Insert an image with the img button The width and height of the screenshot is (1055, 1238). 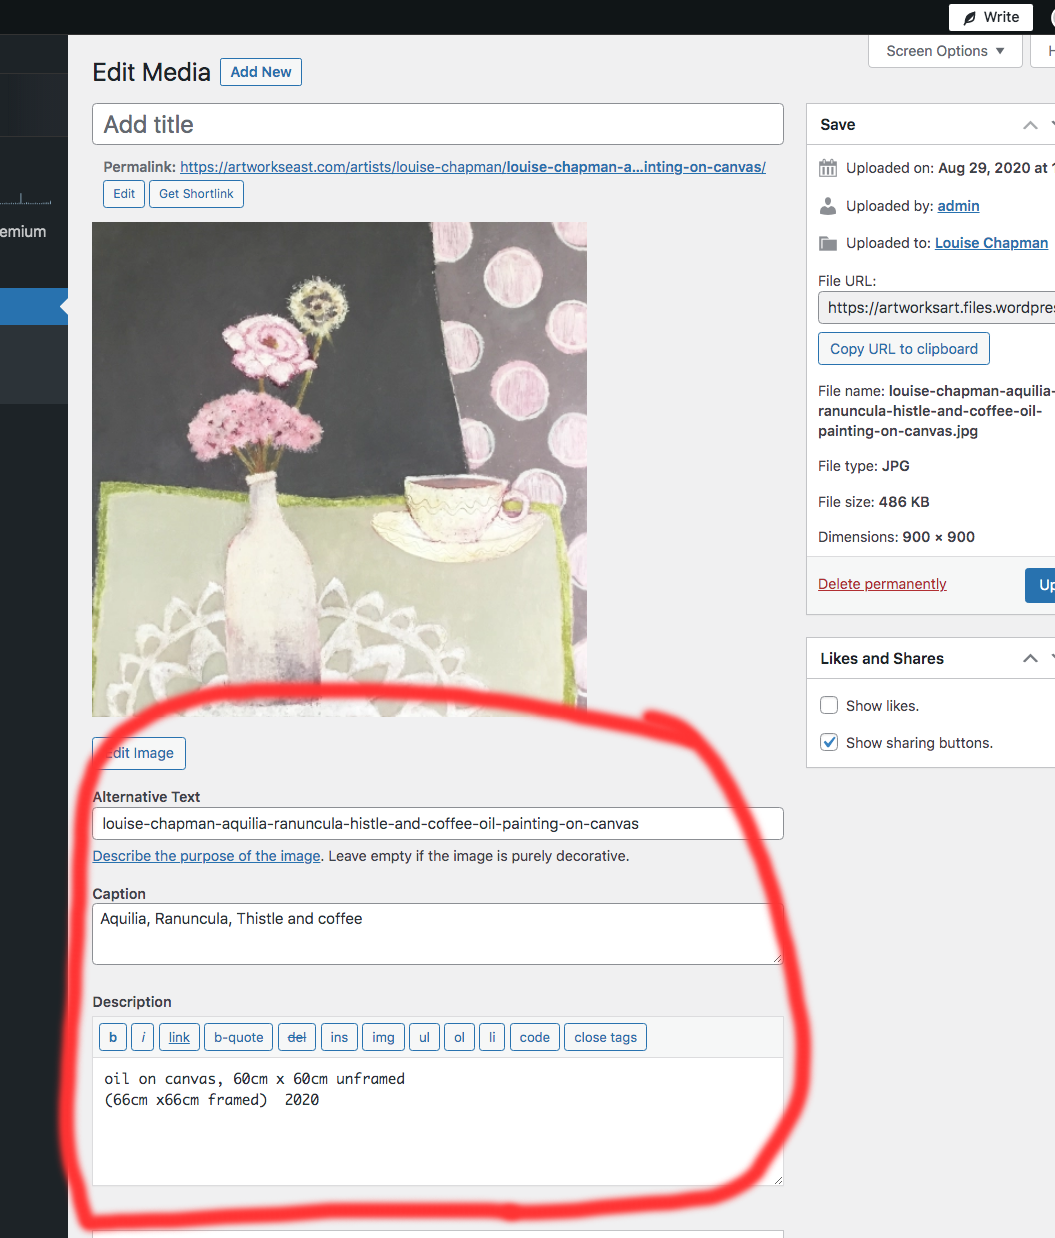(x=383, y=1037)
